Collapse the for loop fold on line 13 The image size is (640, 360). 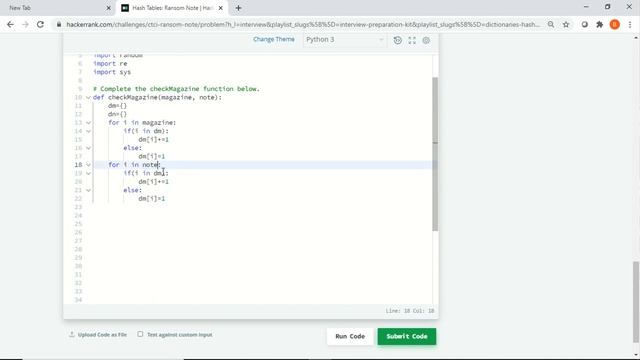(x=88, y=122)
